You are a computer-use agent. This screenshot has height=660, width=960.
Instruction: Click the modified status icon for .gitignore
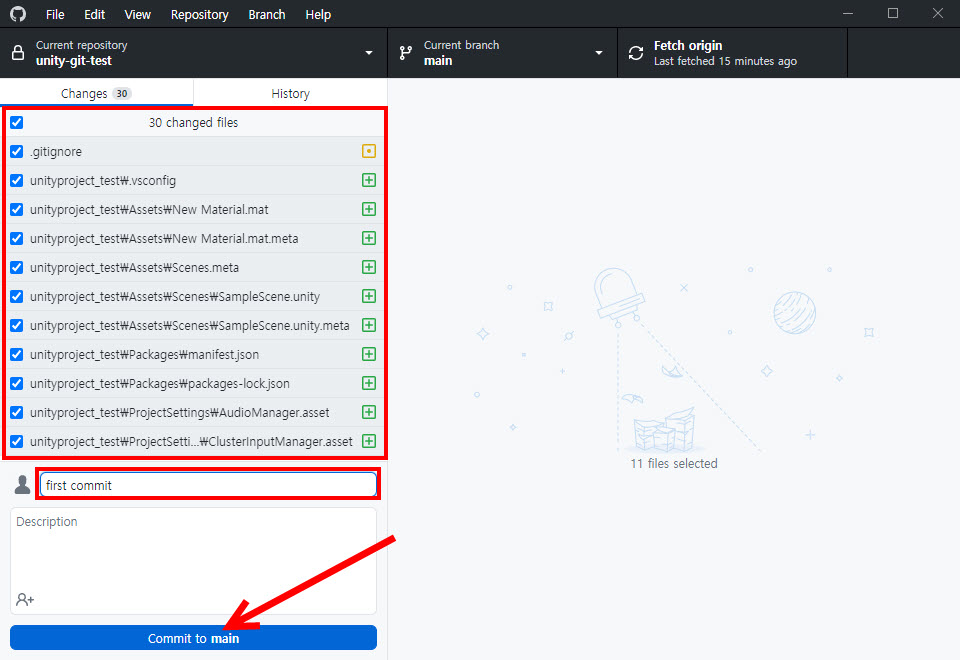(x=369, y=151)
